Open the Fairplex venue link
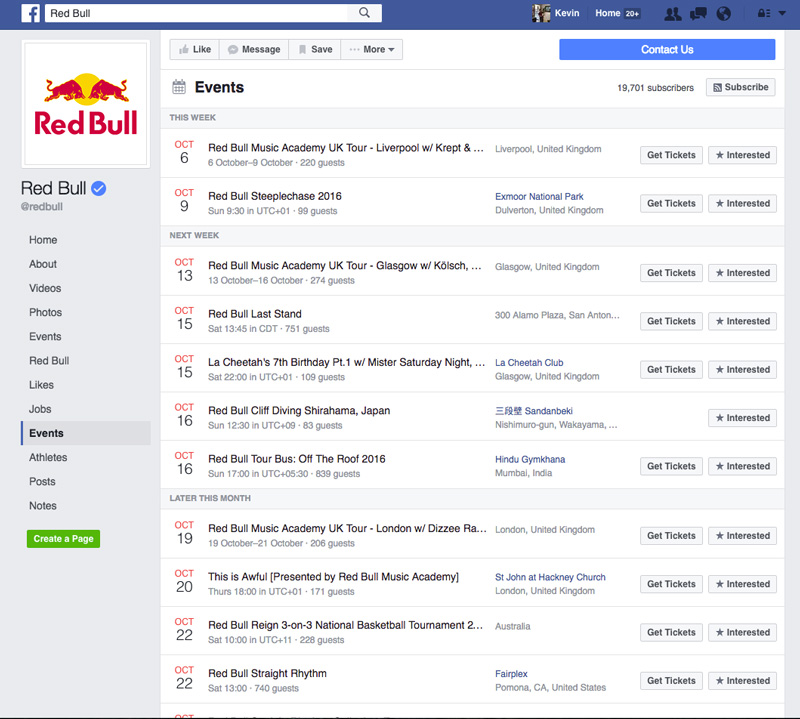 pyautogui.click(x=511, y=674)
